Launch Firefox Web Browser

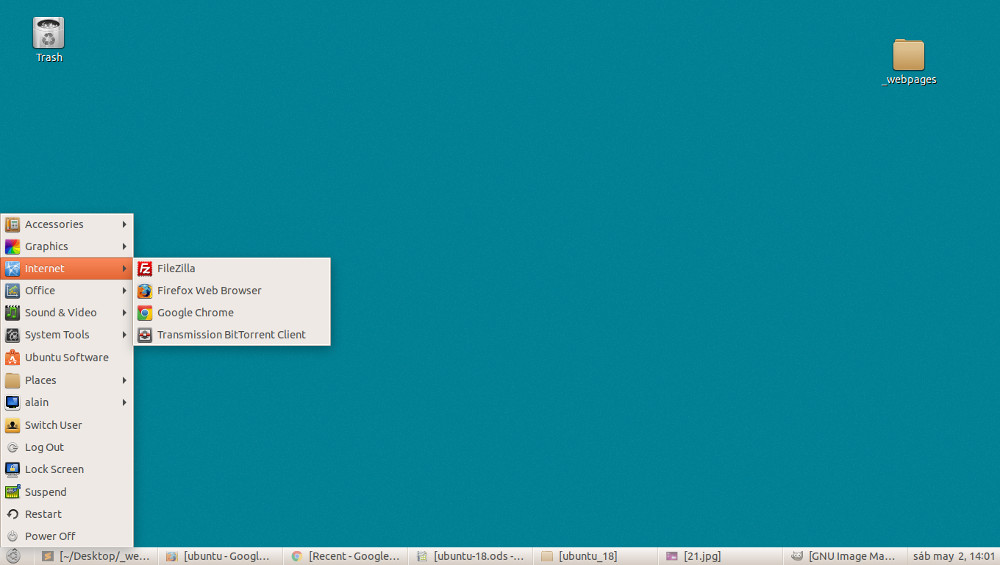tap(232, 291)
